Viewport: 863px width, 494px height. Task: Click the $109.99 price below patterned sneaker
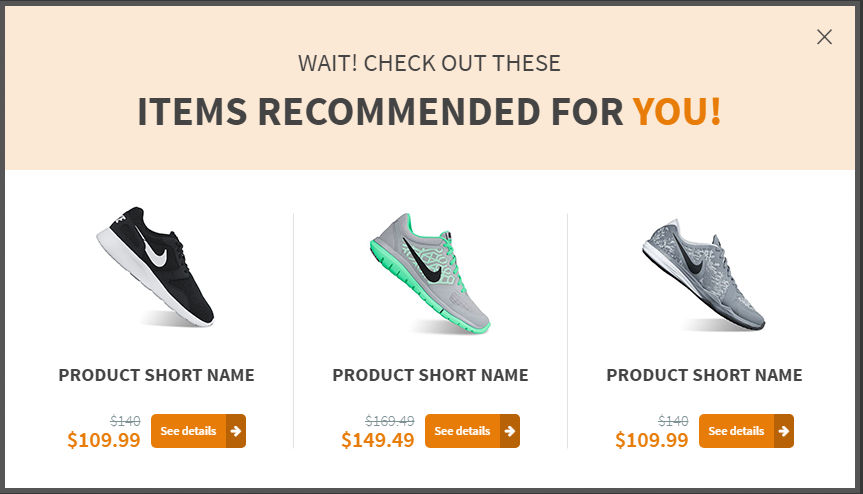click(652, 440)
